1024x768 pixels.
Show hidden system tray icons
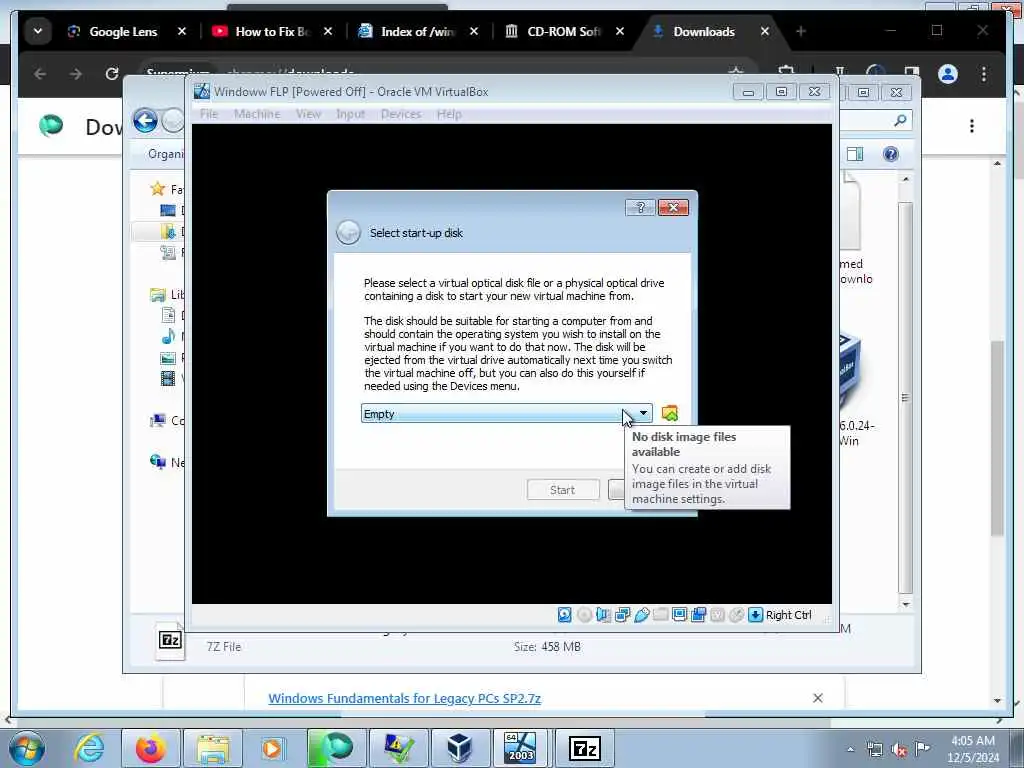point(850,749)
